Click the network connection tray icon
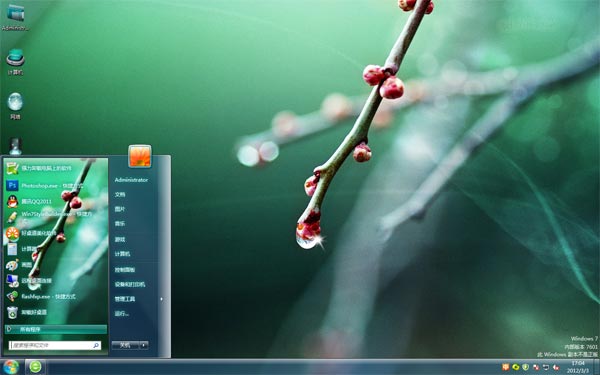Screen dimensions: 600x375 pos(546,367)
